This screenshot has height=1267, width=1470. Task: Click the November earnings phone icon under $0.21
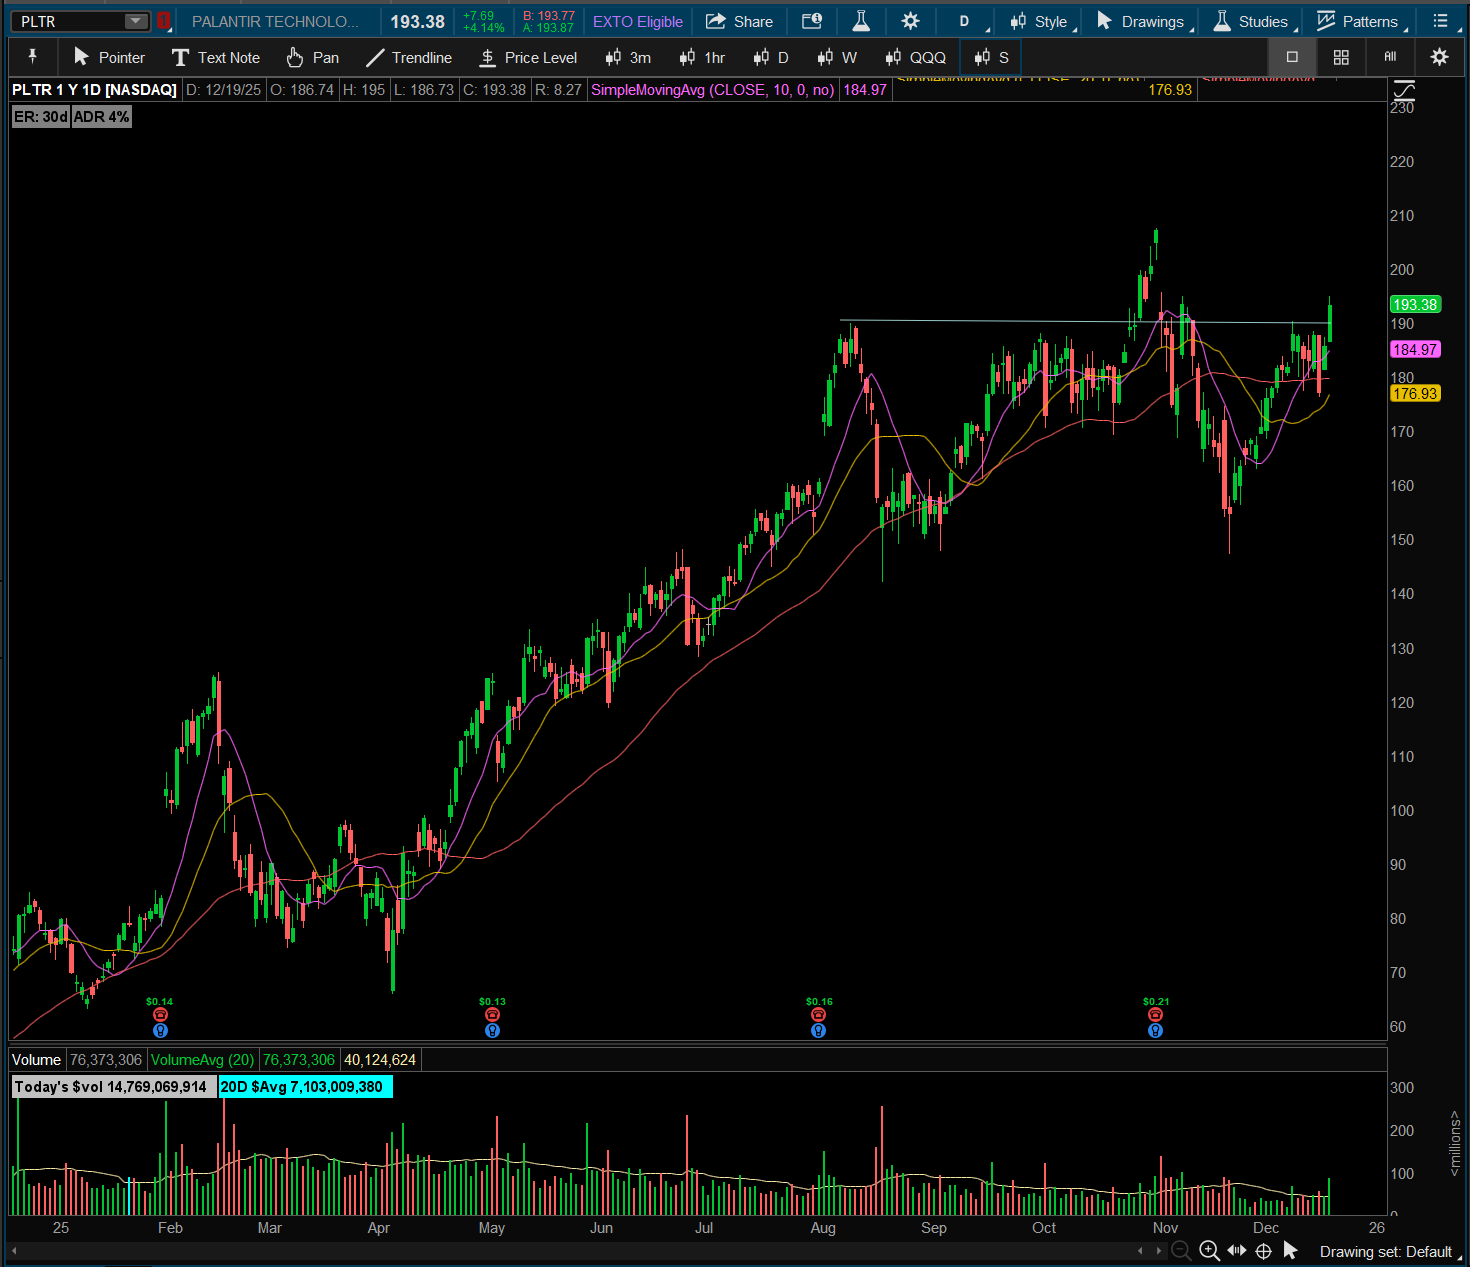1155,1015
